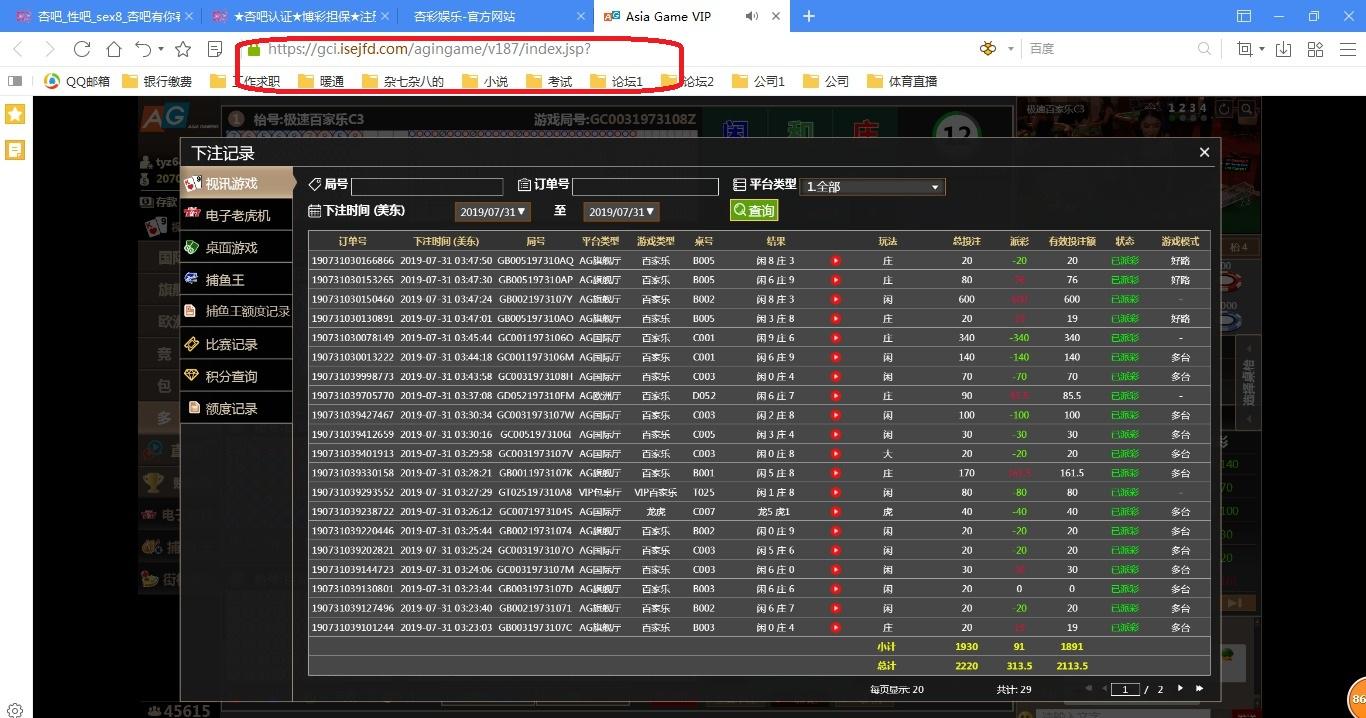Open the browser apps grid icon
This screenshot has width=1366, height=718.
(x=1316, y=49)
